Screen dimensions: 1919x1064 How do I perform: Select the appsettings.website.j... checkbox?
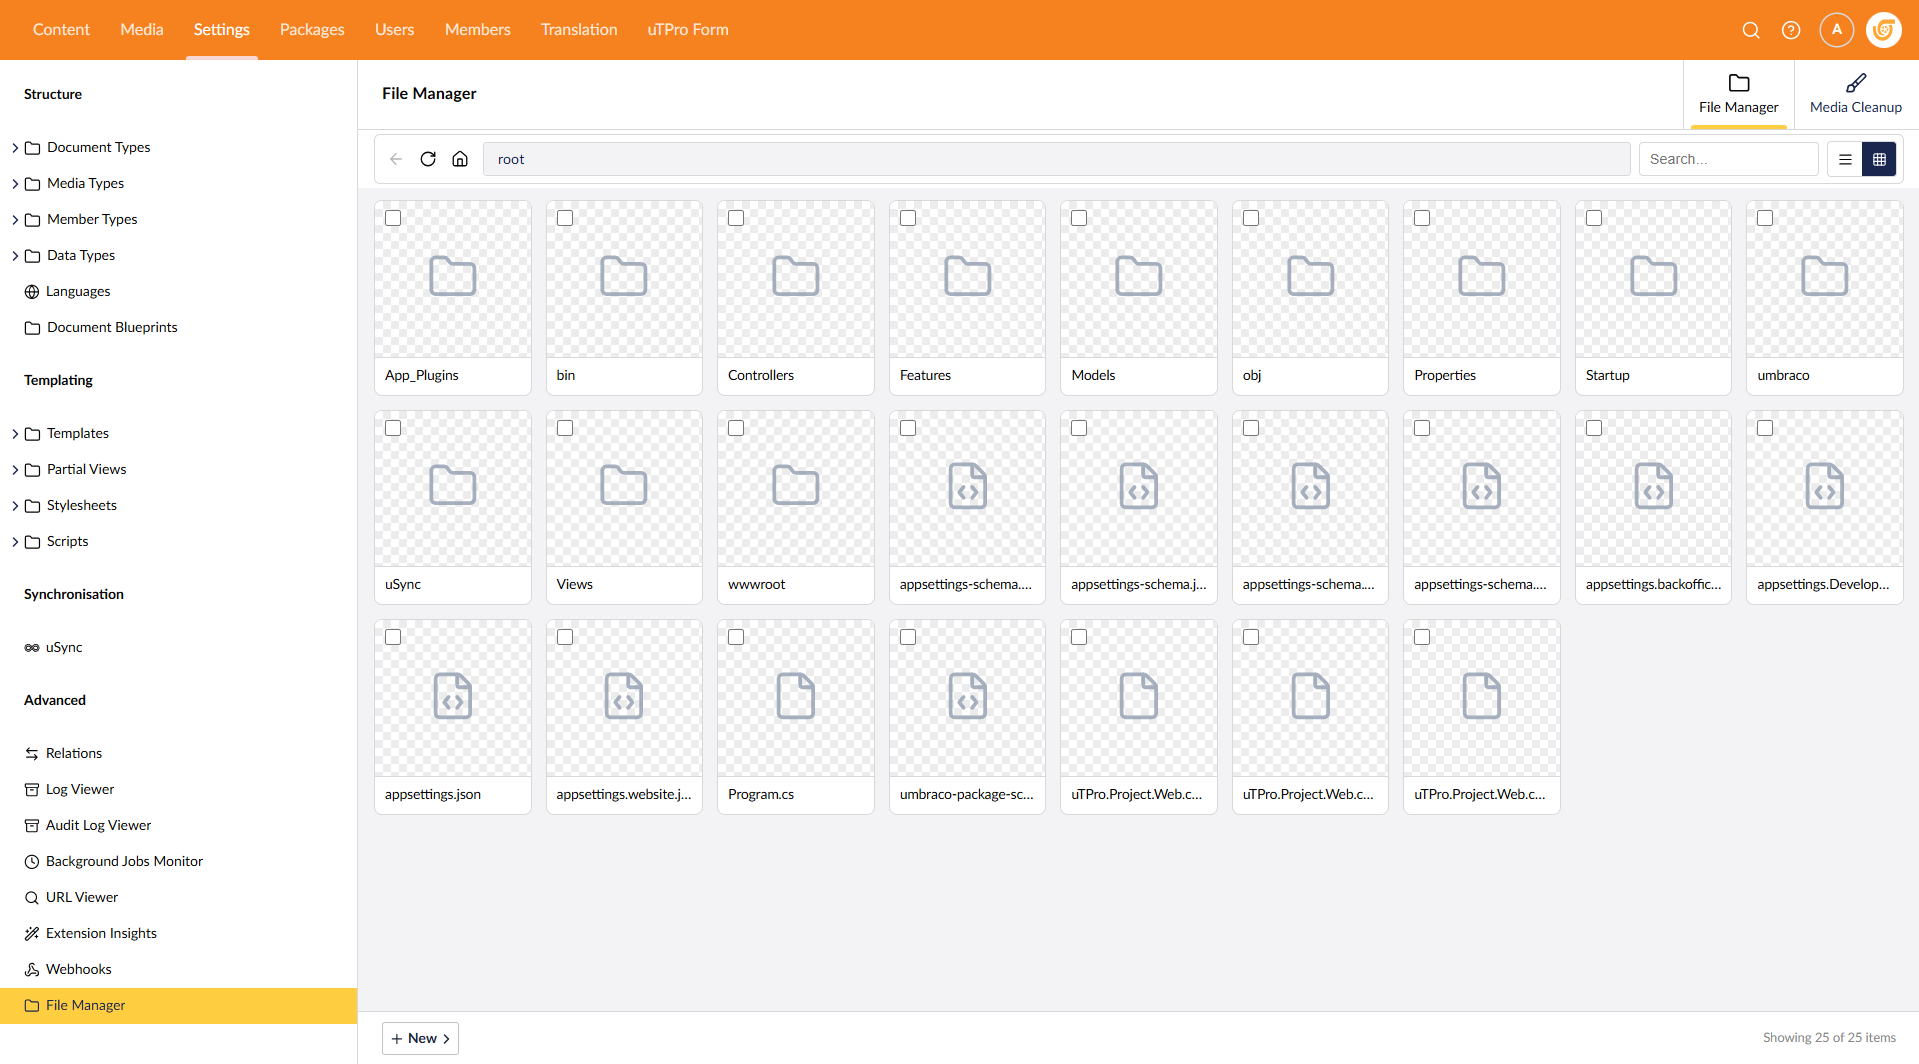coord(565,637)
